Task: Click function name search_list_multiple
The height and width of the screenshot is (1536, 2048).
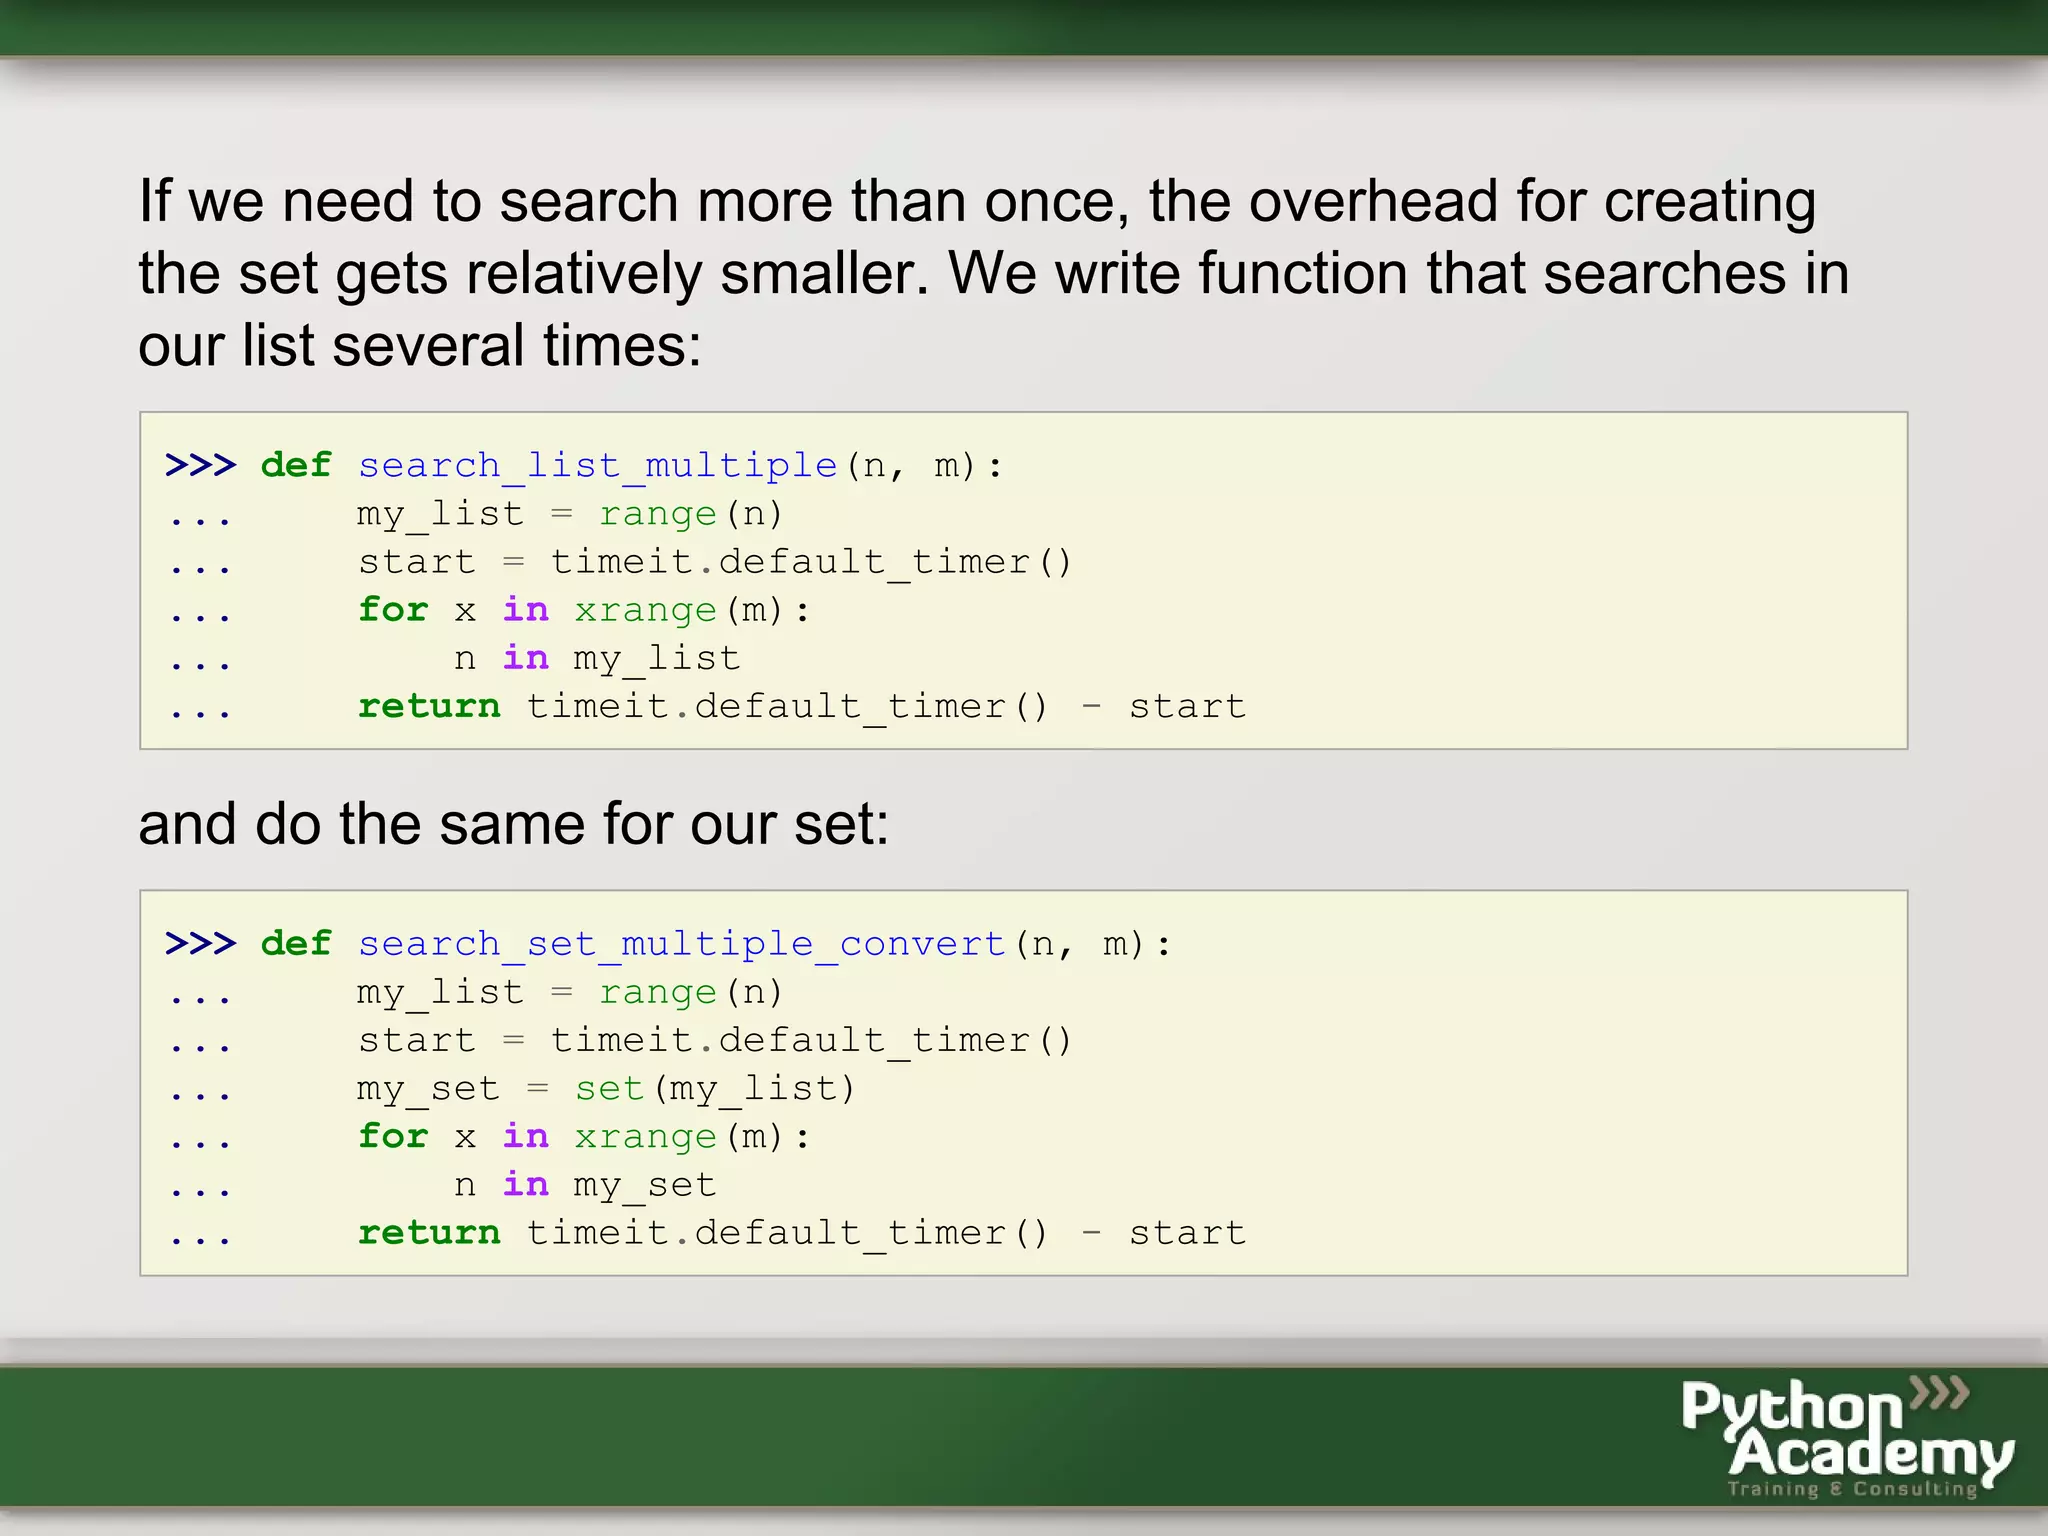Action: (597, 466)
